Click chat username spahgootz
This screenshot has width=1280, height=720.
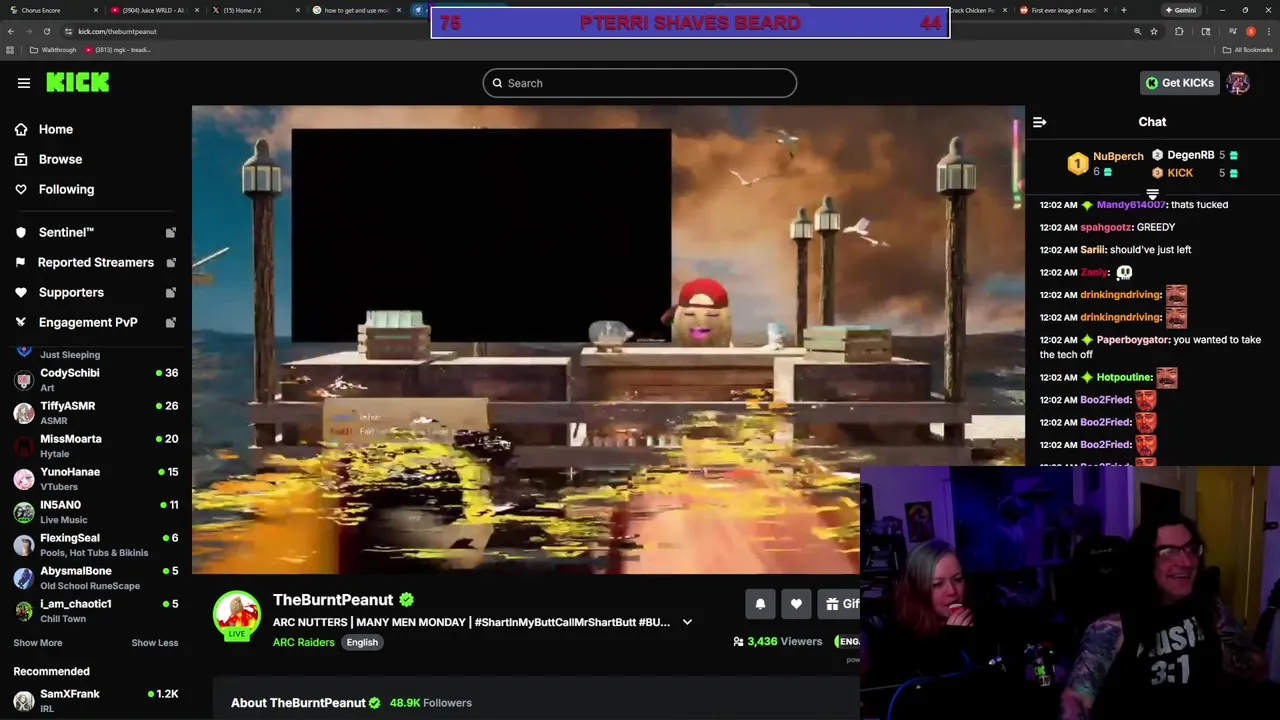point(1106,227)
